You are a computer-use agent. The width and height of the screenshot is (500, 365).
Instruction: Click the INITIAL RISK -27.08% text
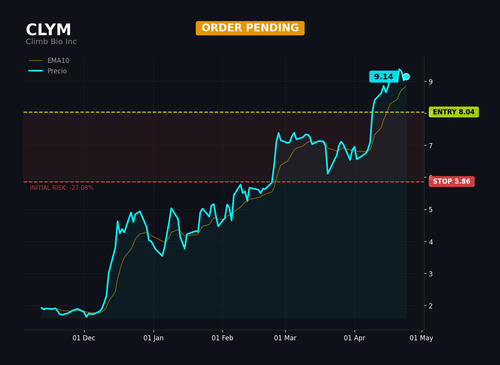[x=62, y=188]
